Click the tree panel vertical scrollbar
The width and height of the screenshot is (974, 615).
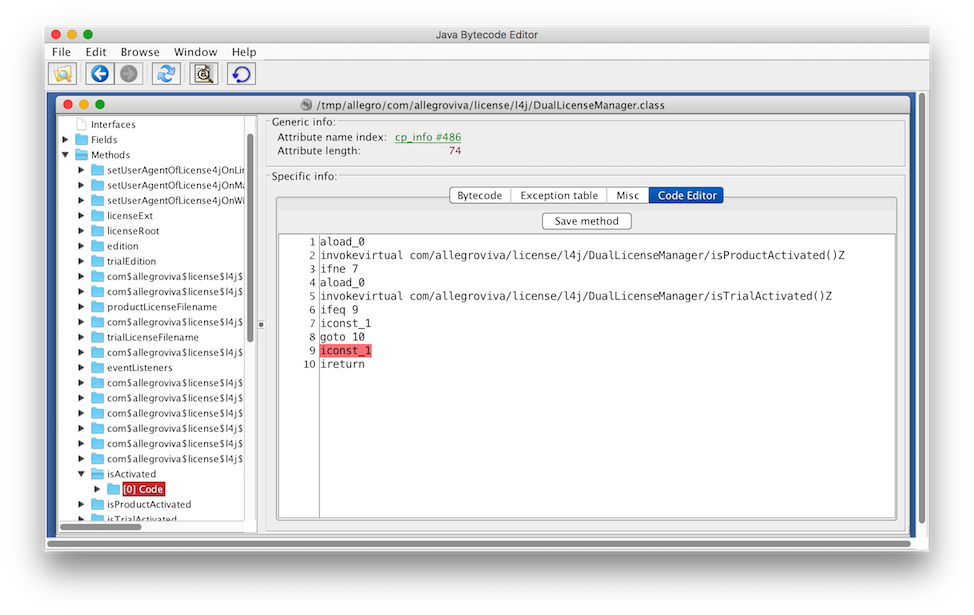click(x=250, y=237)
